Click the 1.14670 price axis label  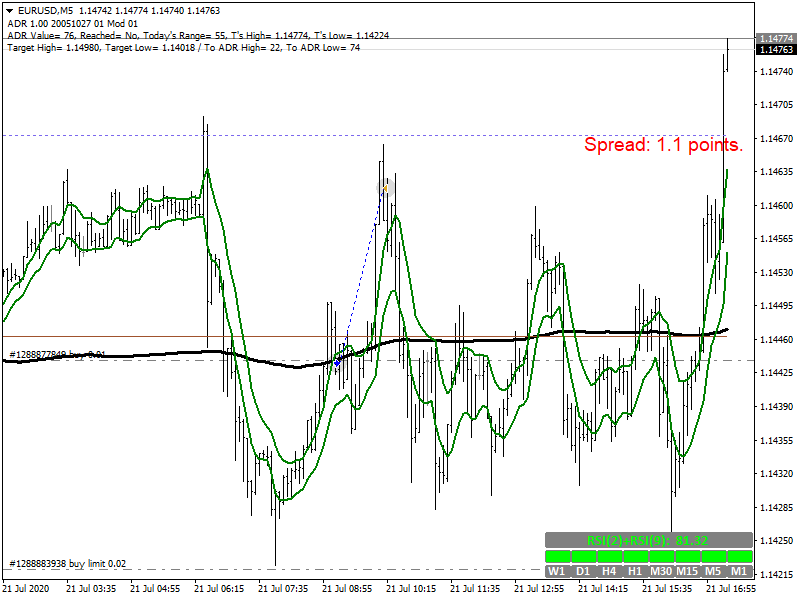click(777, 139)
